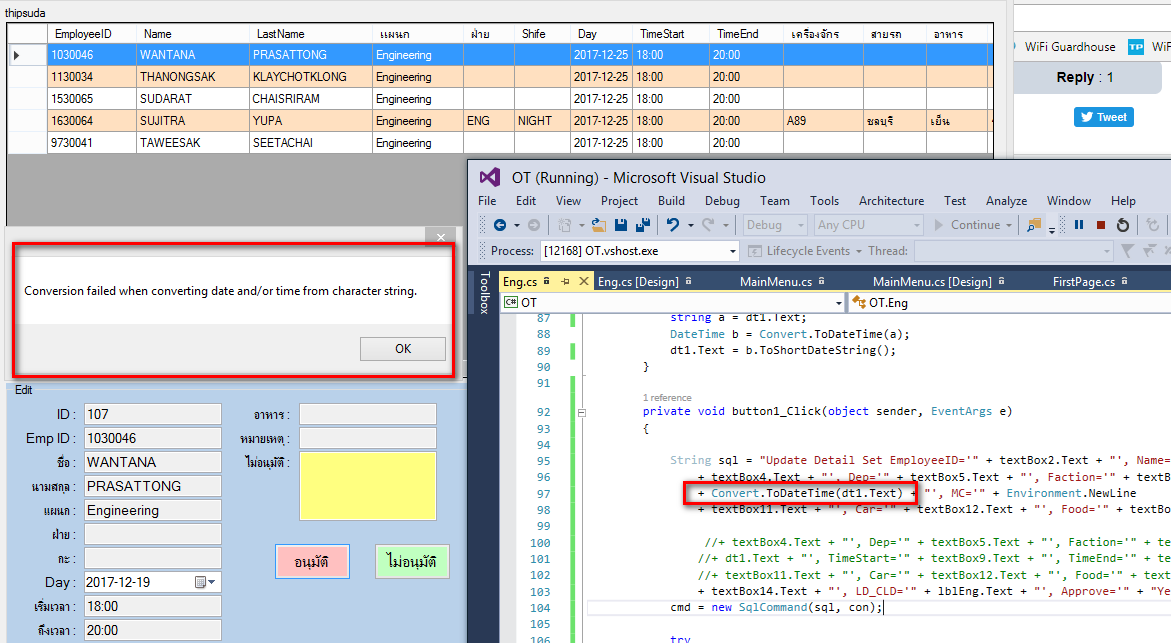Click the Find in Files toolbar icon
1171x643 pixels.
[x=1034, y=225]
